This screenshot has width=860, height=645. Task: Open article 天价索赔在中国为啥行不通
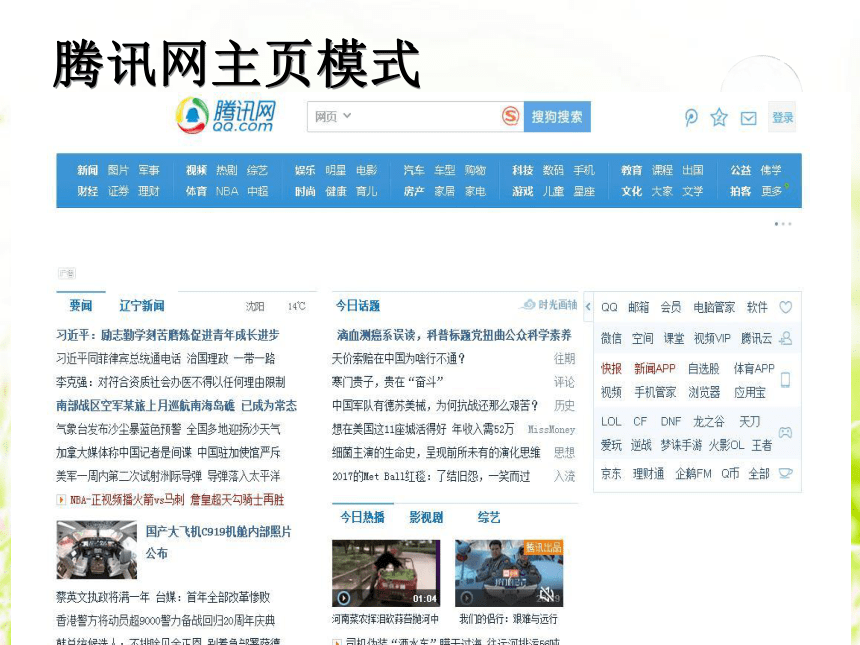click(399, 358)
